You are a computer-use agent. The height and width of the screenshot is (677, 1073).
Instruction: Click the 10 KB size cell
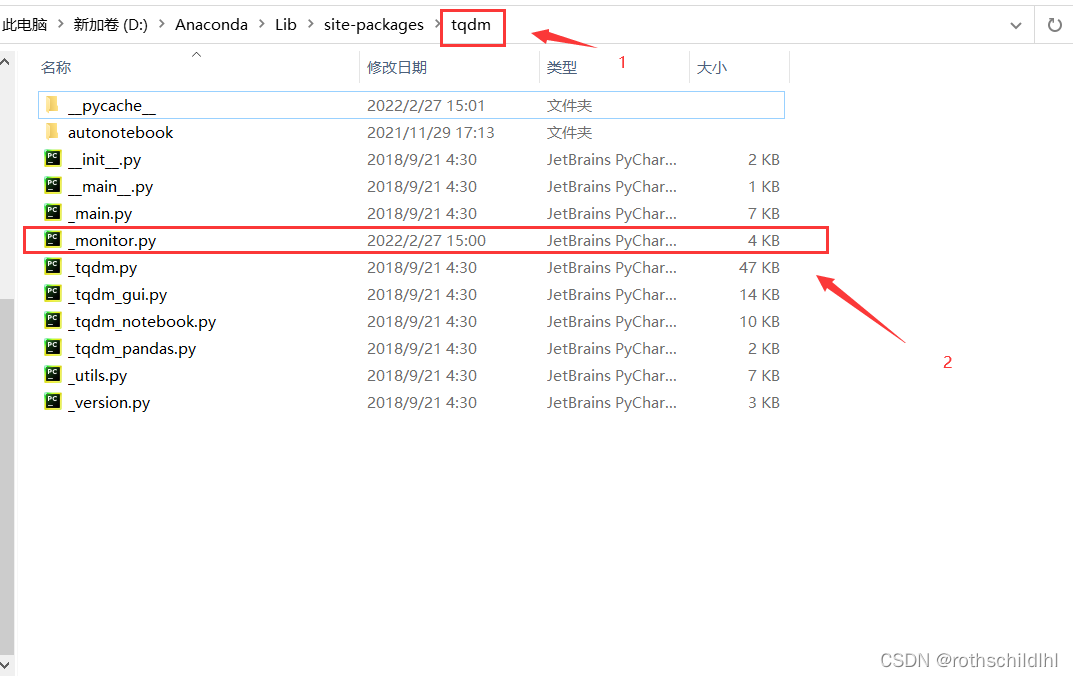tap(759, 322)
